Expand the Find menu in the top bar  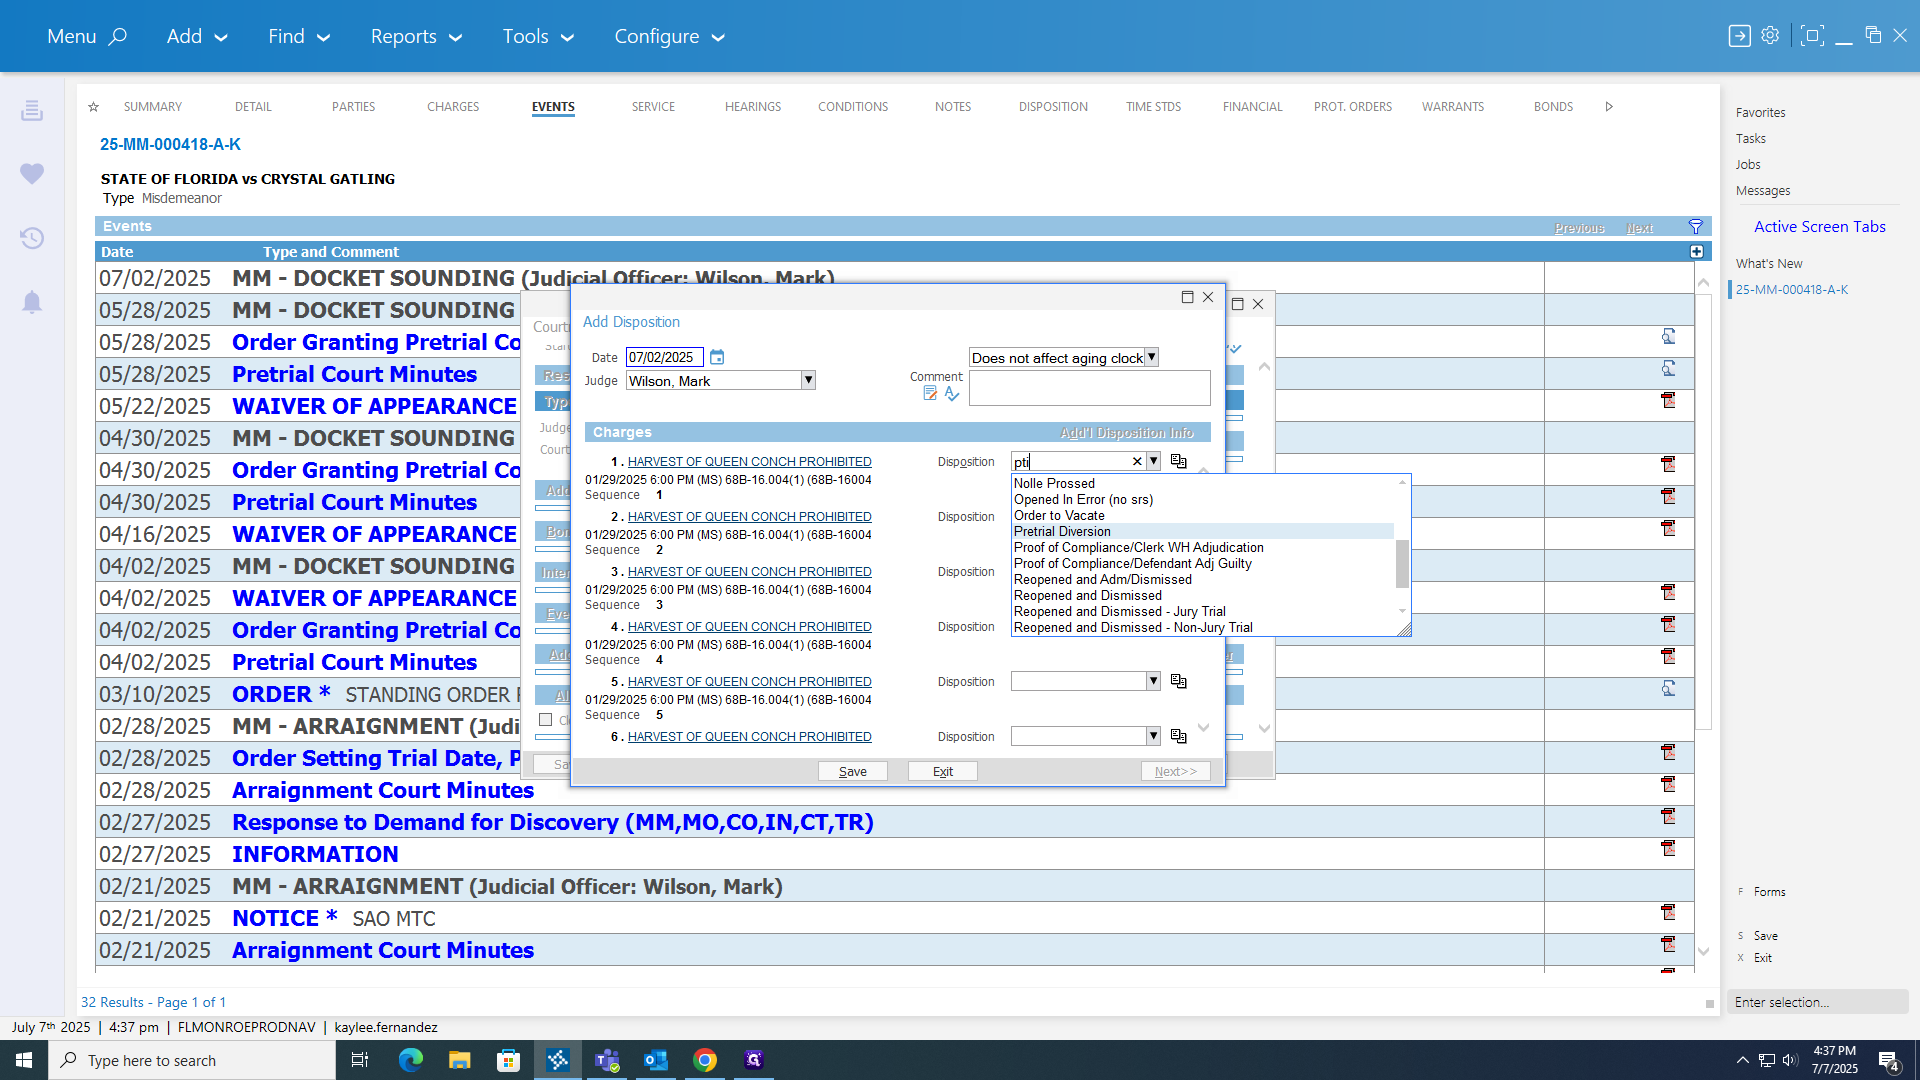298,36
